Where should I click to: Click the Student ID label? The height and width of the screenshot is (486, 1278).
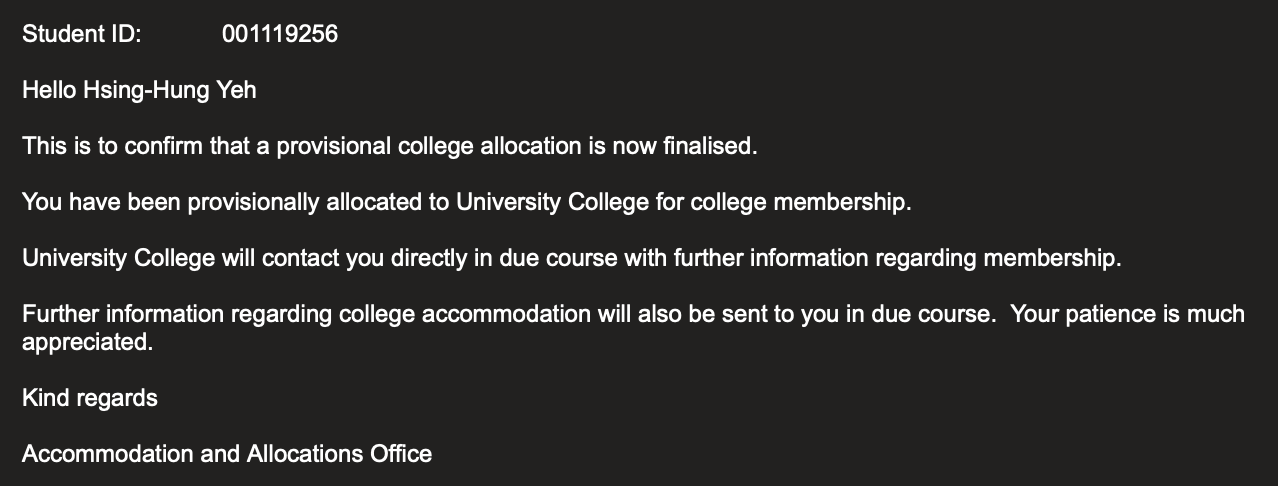point(82,35)
